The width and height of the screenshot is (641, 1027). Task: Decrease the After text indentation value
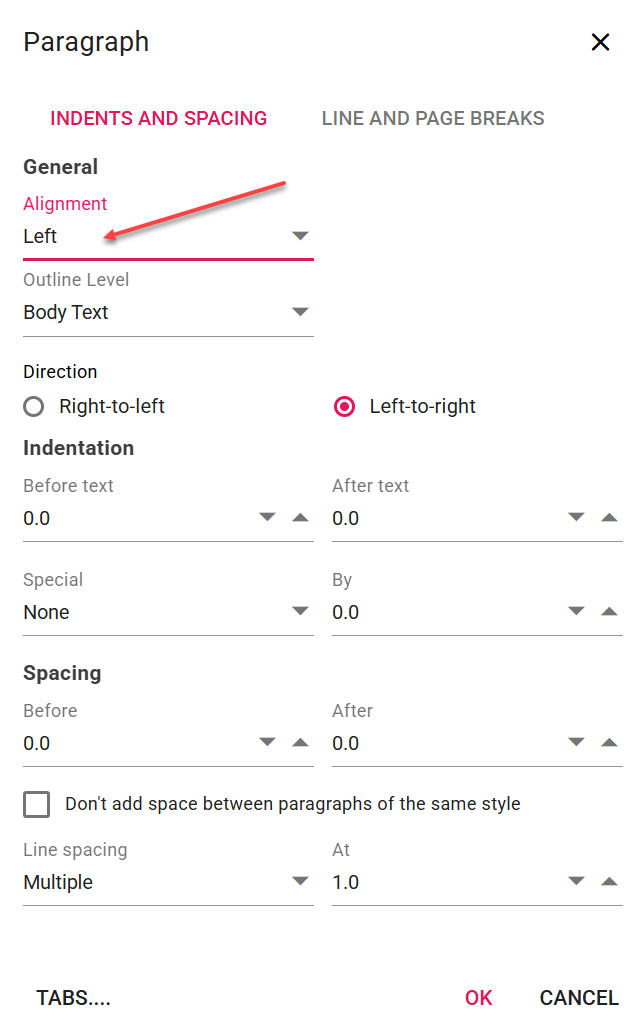click(576, 518)
